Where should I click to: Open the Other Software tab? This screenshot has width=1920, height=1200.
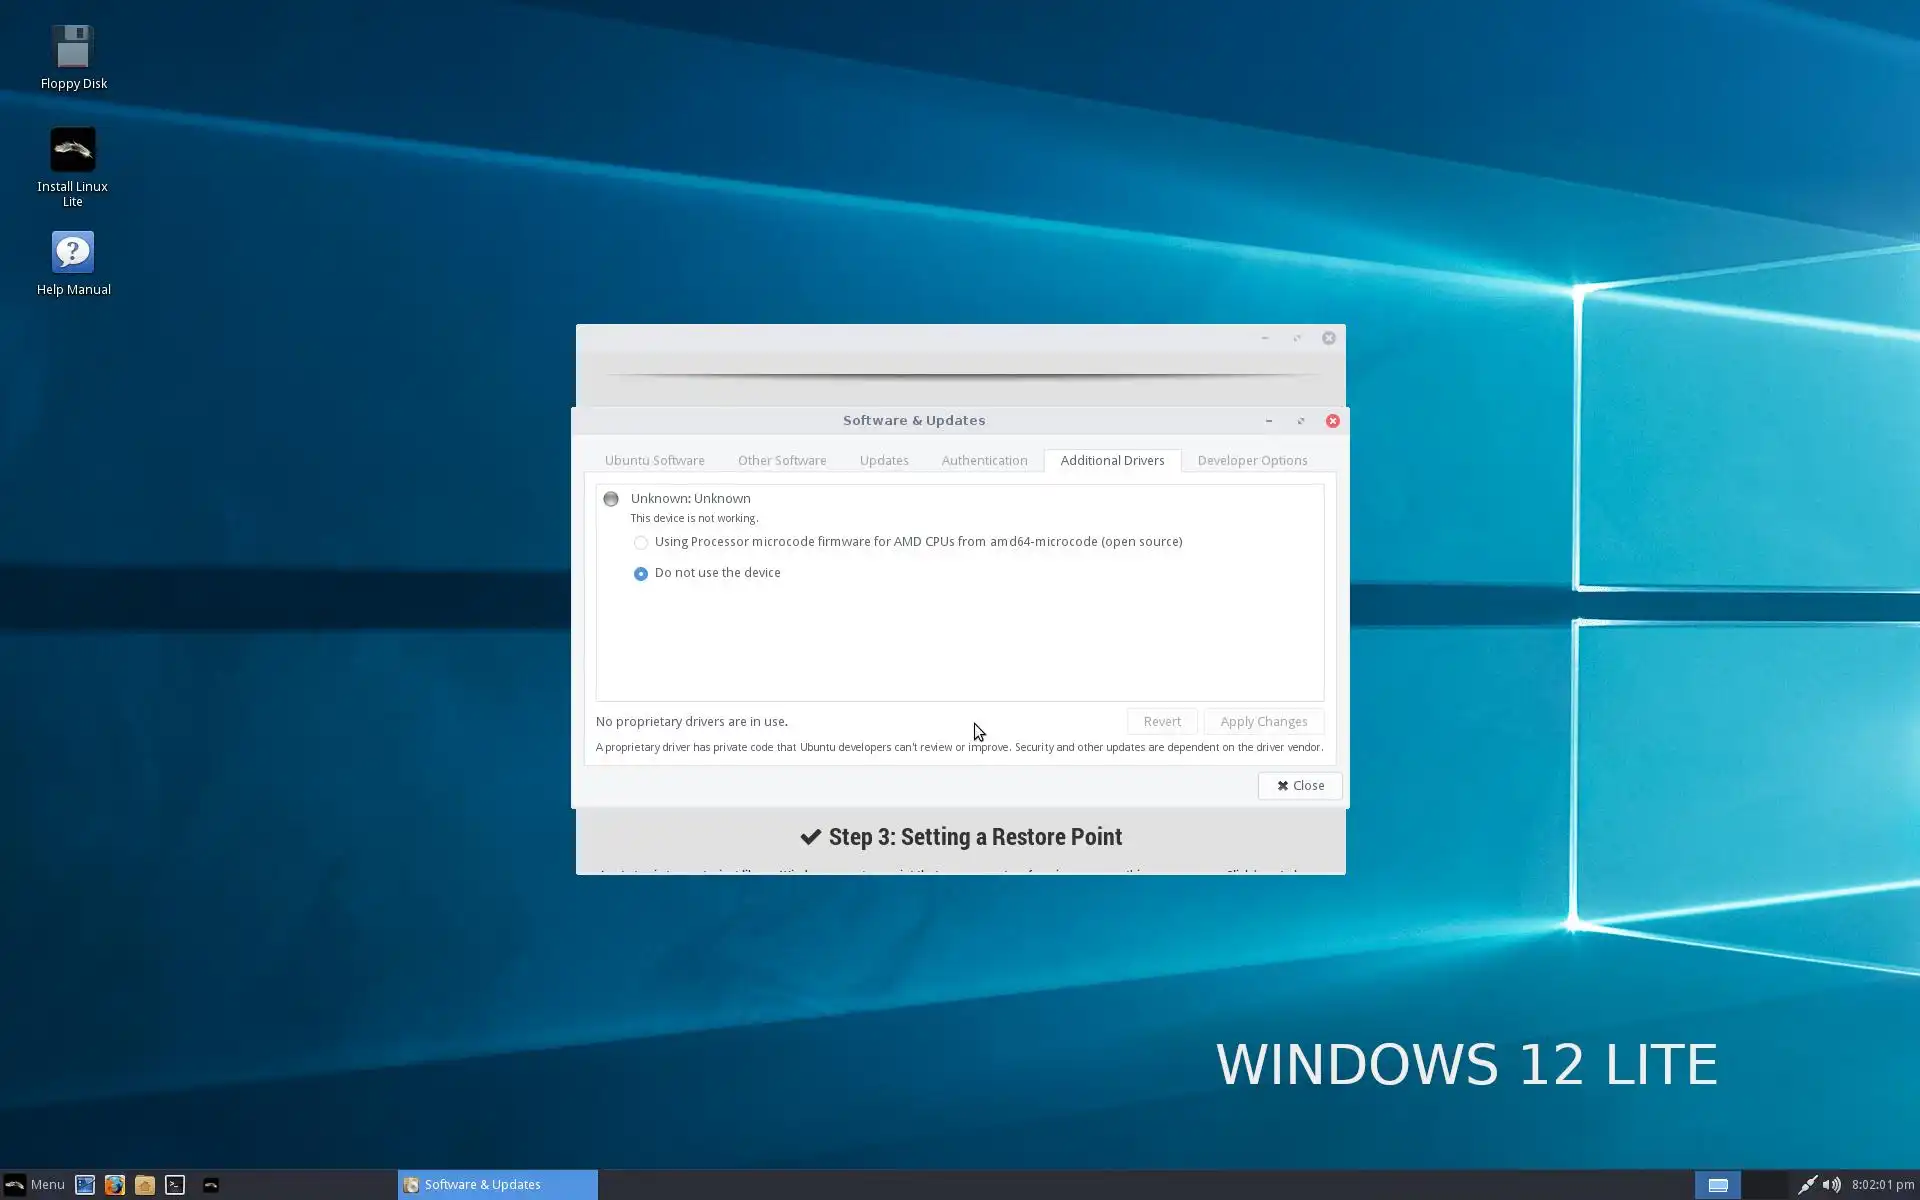pos(781,461)
